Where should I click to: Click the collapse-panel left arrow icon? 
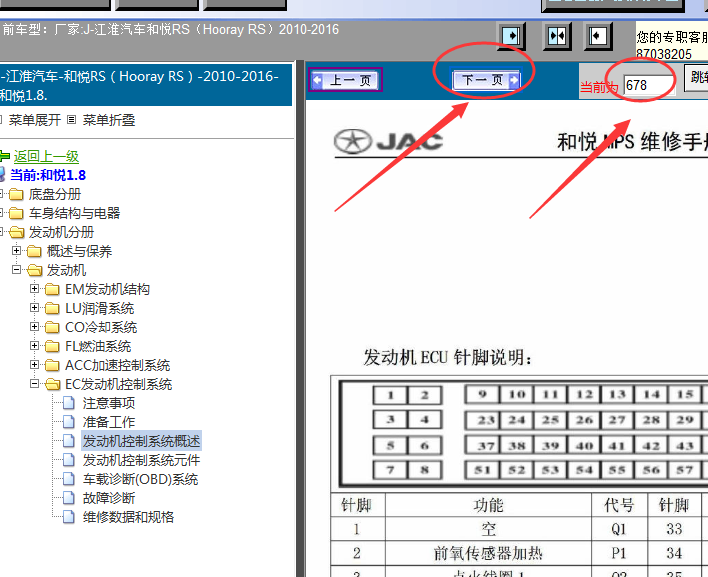tap(598, 36)
